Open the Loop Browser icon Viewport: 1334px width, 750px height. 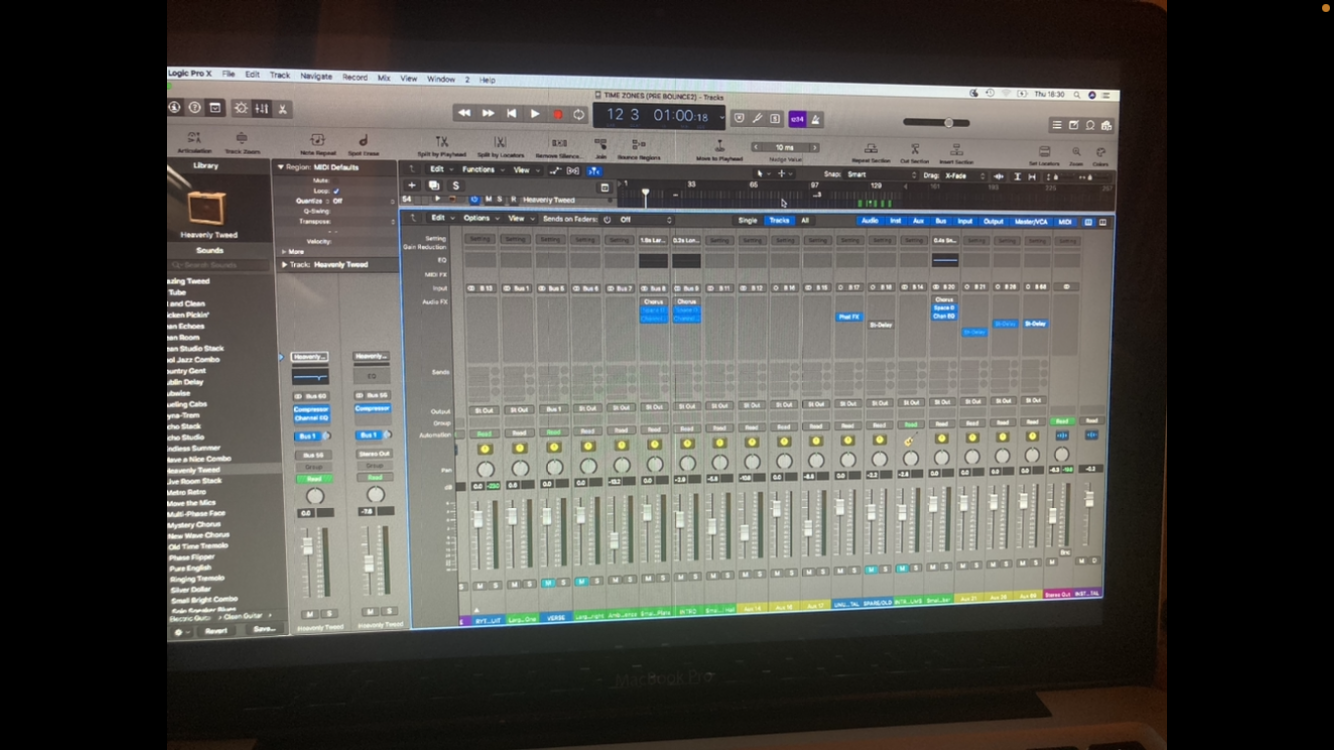1090,125
